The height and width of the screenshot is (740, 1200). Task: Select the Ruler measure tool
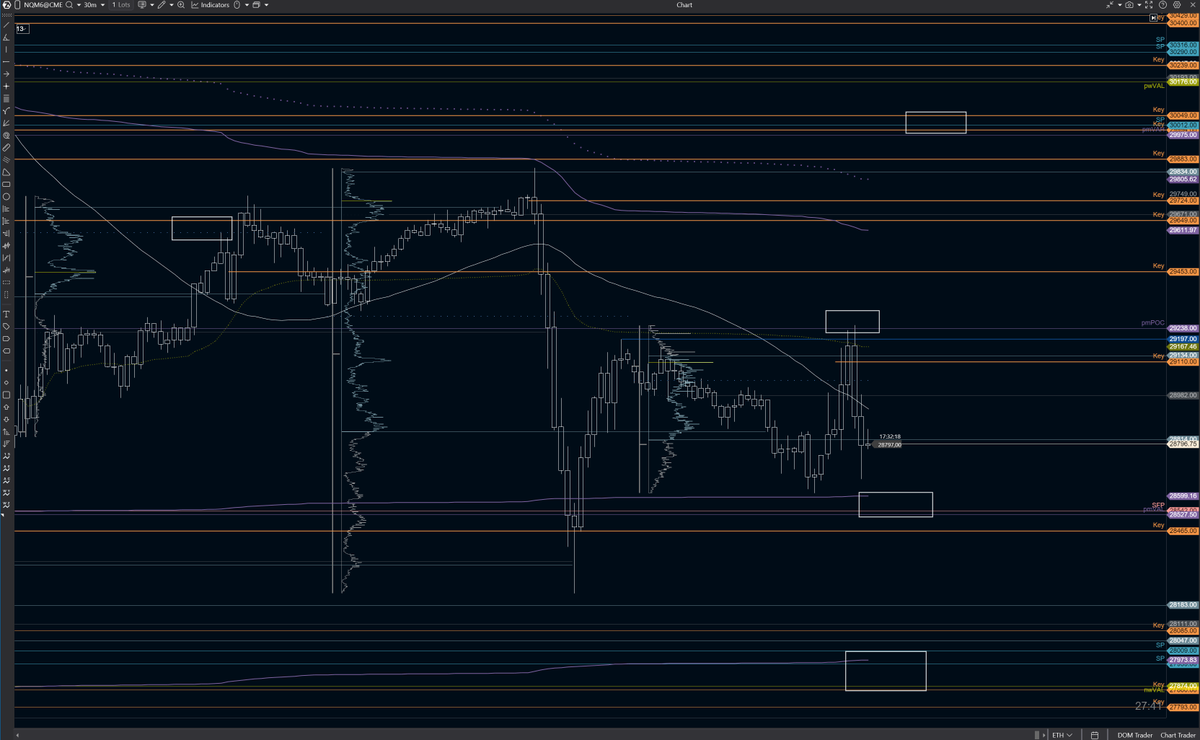coord(7,147)
